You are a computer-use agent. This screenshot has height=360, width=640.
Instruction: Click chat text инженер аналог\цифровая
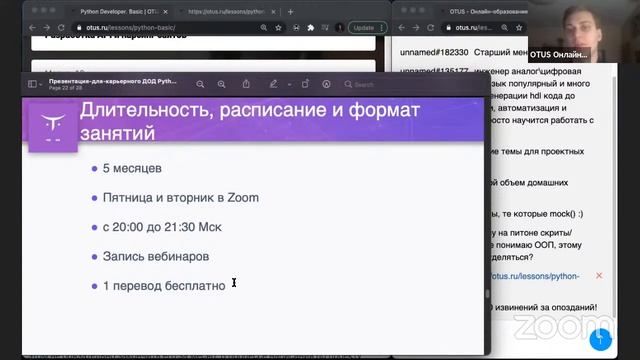529,71
